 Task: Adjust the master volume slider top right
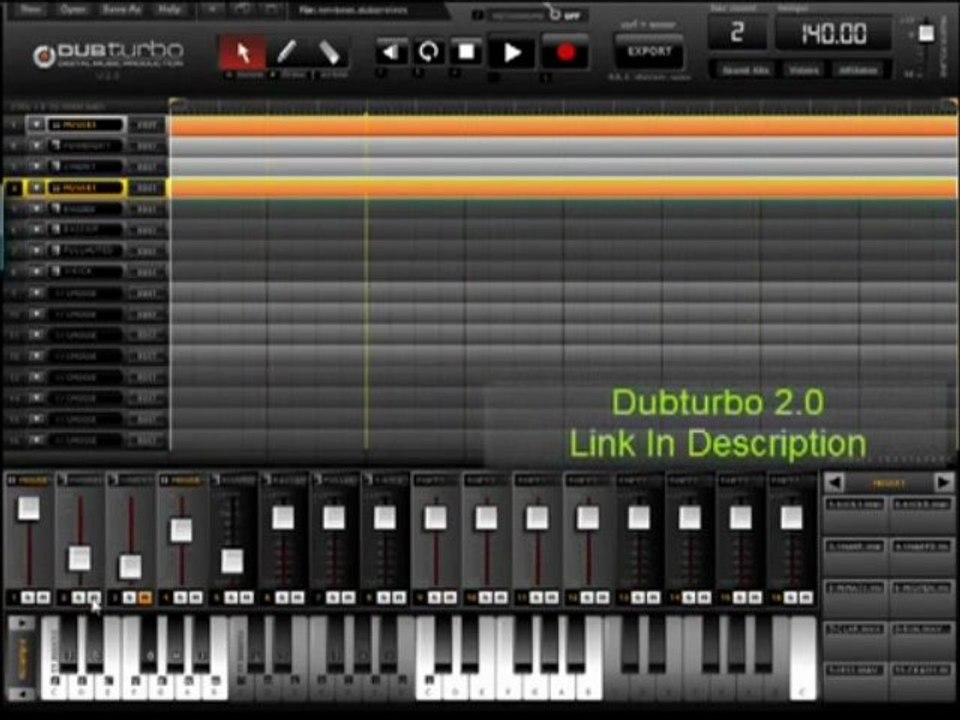(926, 32)
